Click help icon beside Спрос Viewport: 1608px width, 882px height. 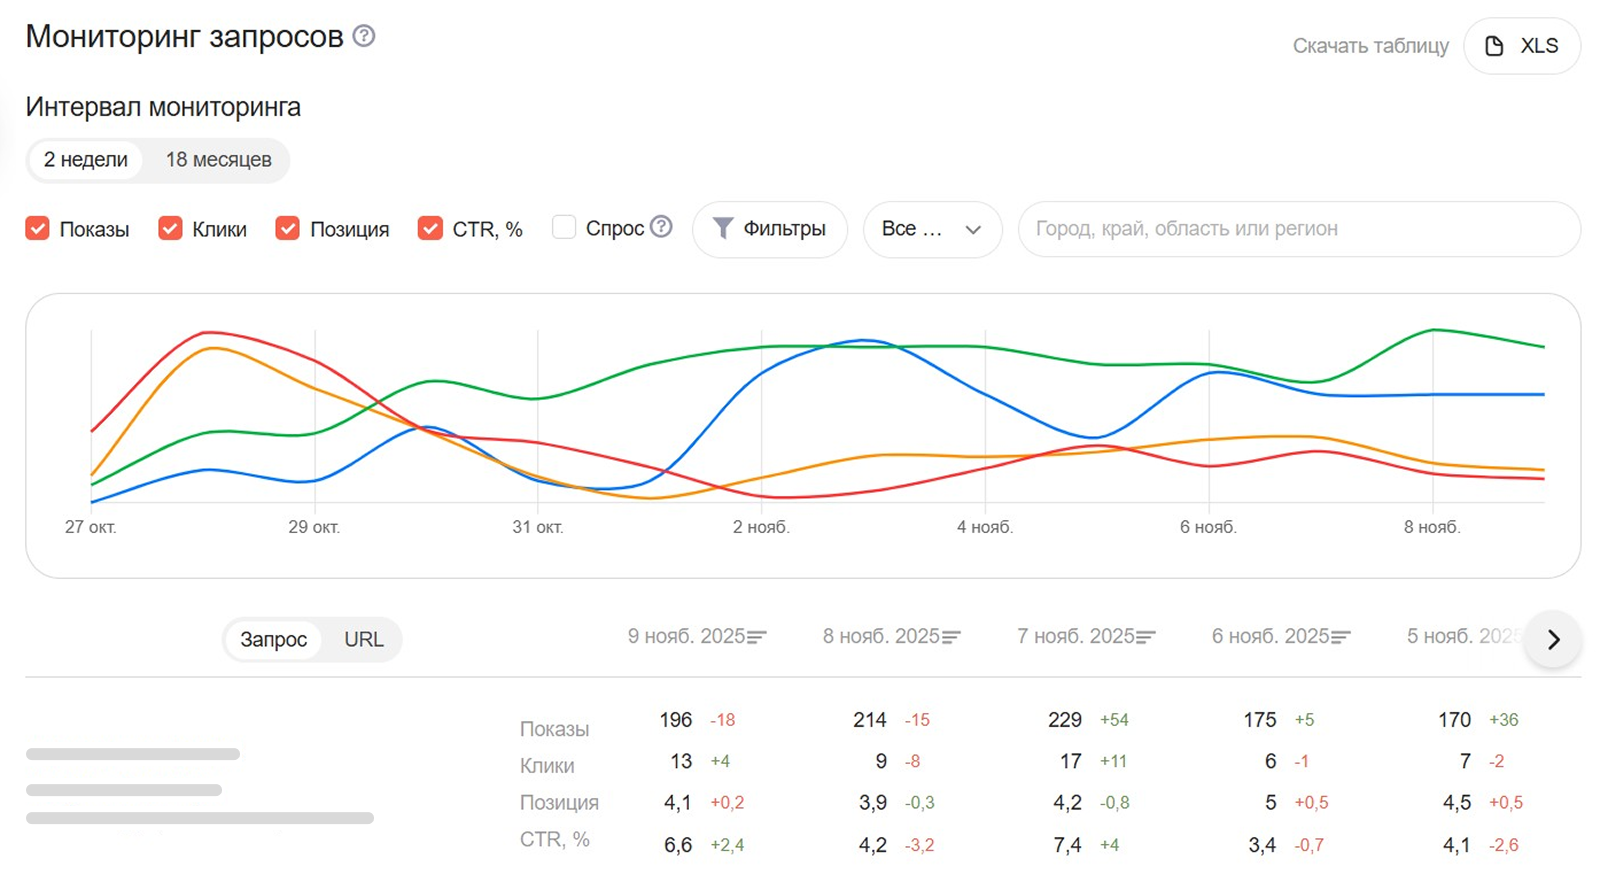point(661,227)
